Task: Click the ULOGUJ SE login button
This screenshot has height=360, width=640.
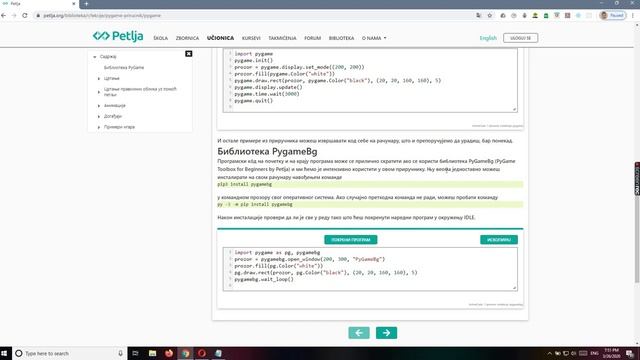Action: [x=520, y=38]
